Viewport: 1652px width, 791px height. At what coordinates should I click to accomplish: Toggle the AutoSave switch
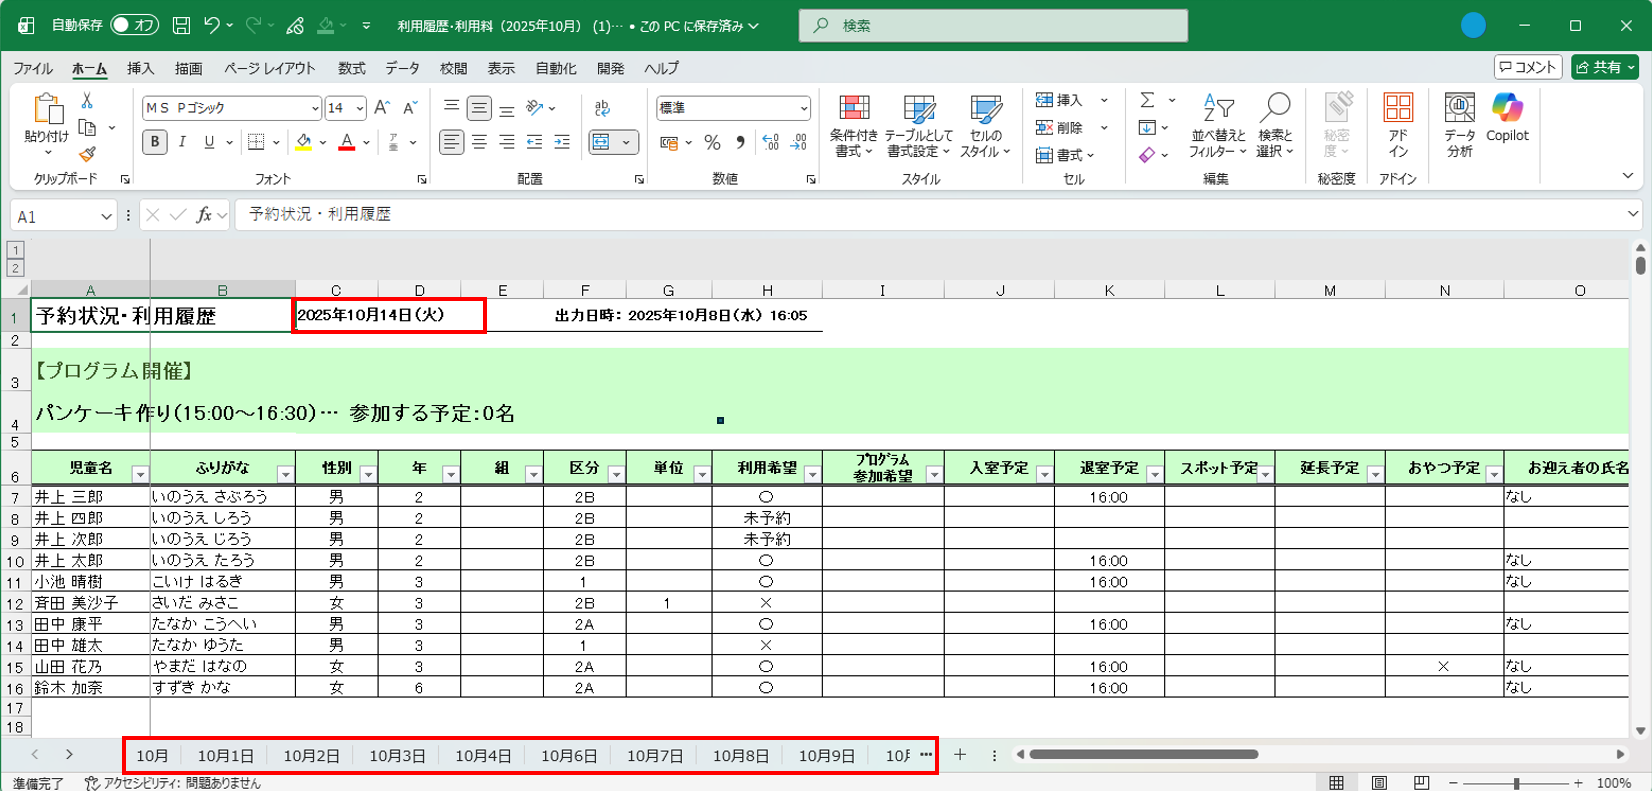(134, 25)
